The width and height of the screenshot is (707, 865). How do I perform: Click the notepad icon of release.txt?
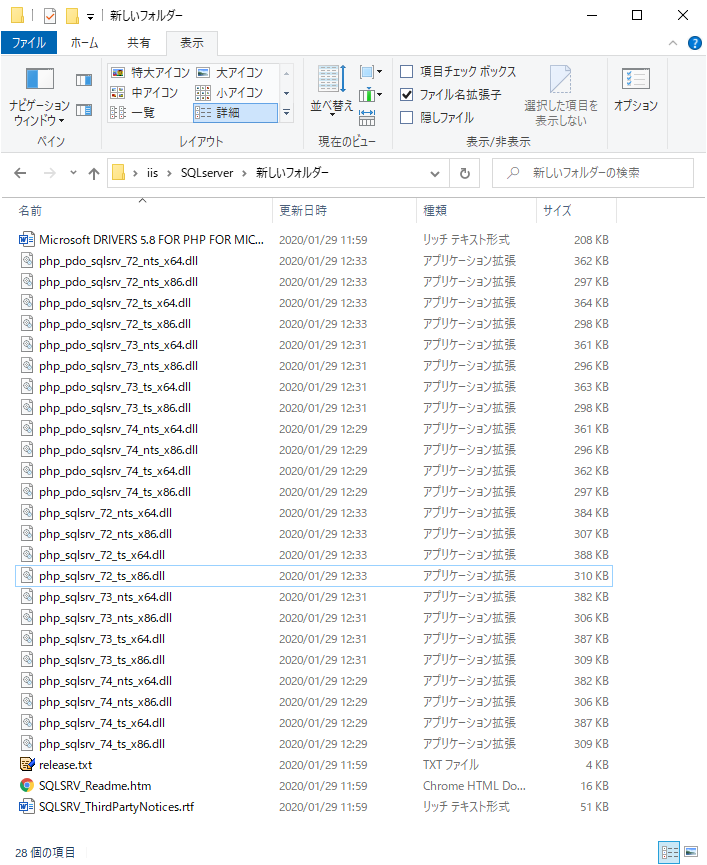coord(26,765)
